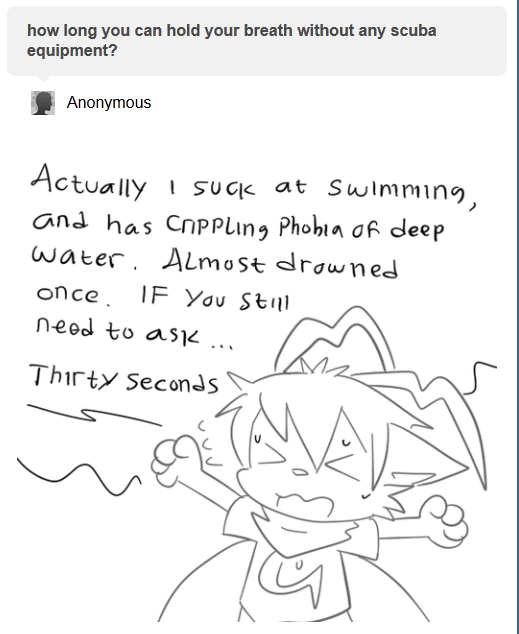Click the Anonymous avatar silhouette icon
This screenshot has width=519, height=634.
43,103
